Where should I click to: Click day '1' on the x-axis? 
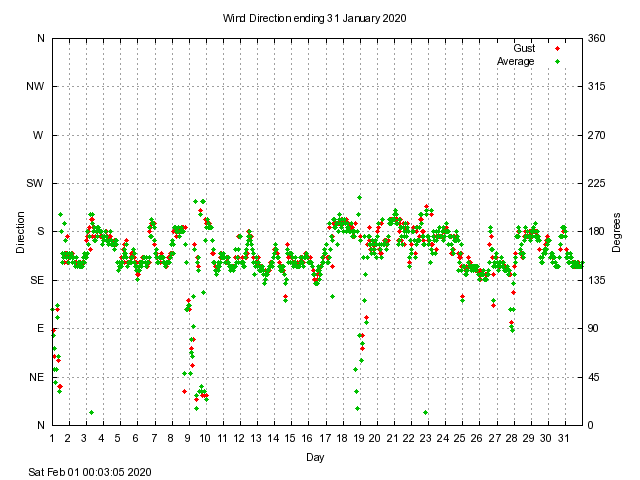tap(52, 438)
